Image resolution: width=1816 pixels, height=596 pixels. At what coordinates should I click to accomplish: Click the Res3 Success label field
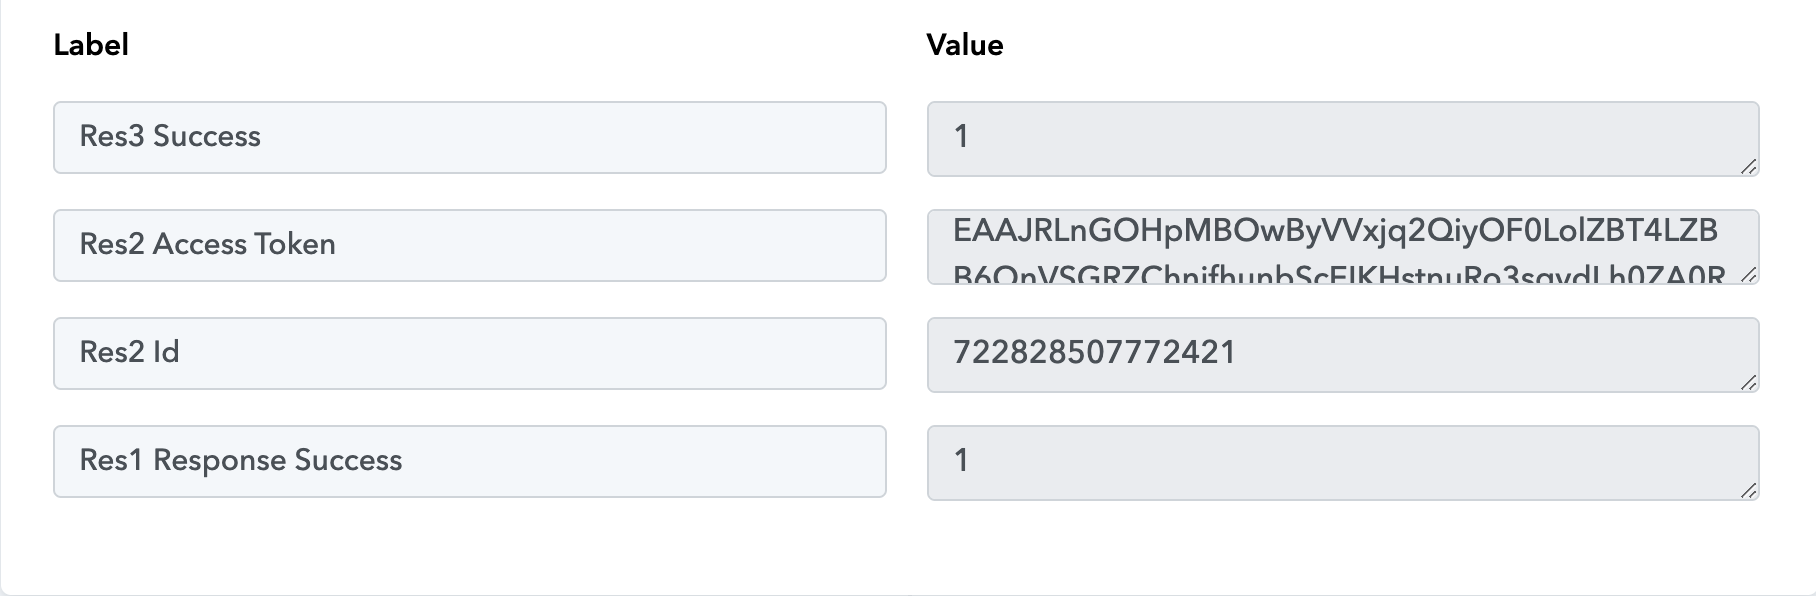pos(470,137)
